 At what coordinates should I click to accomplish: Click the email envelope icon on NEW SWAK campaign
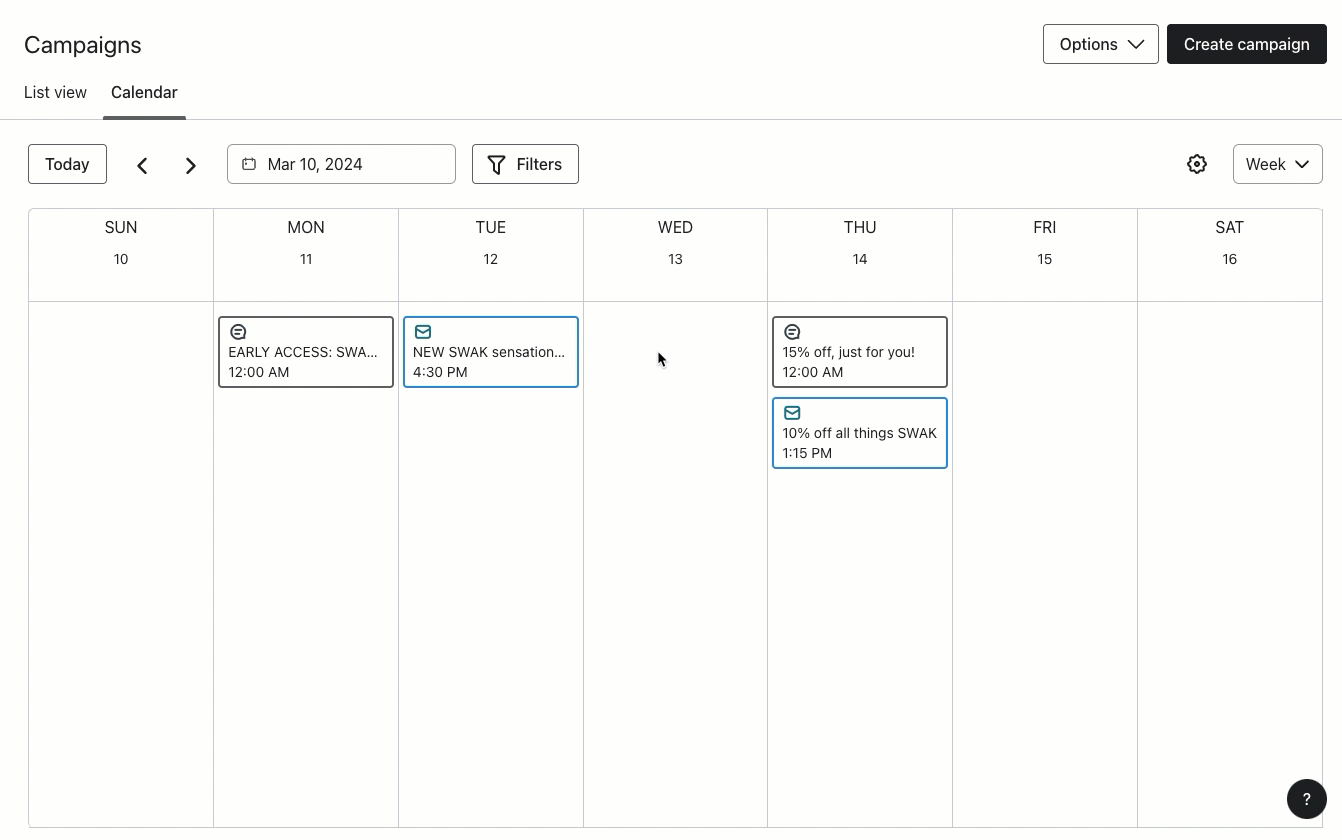tap(423, 331)
